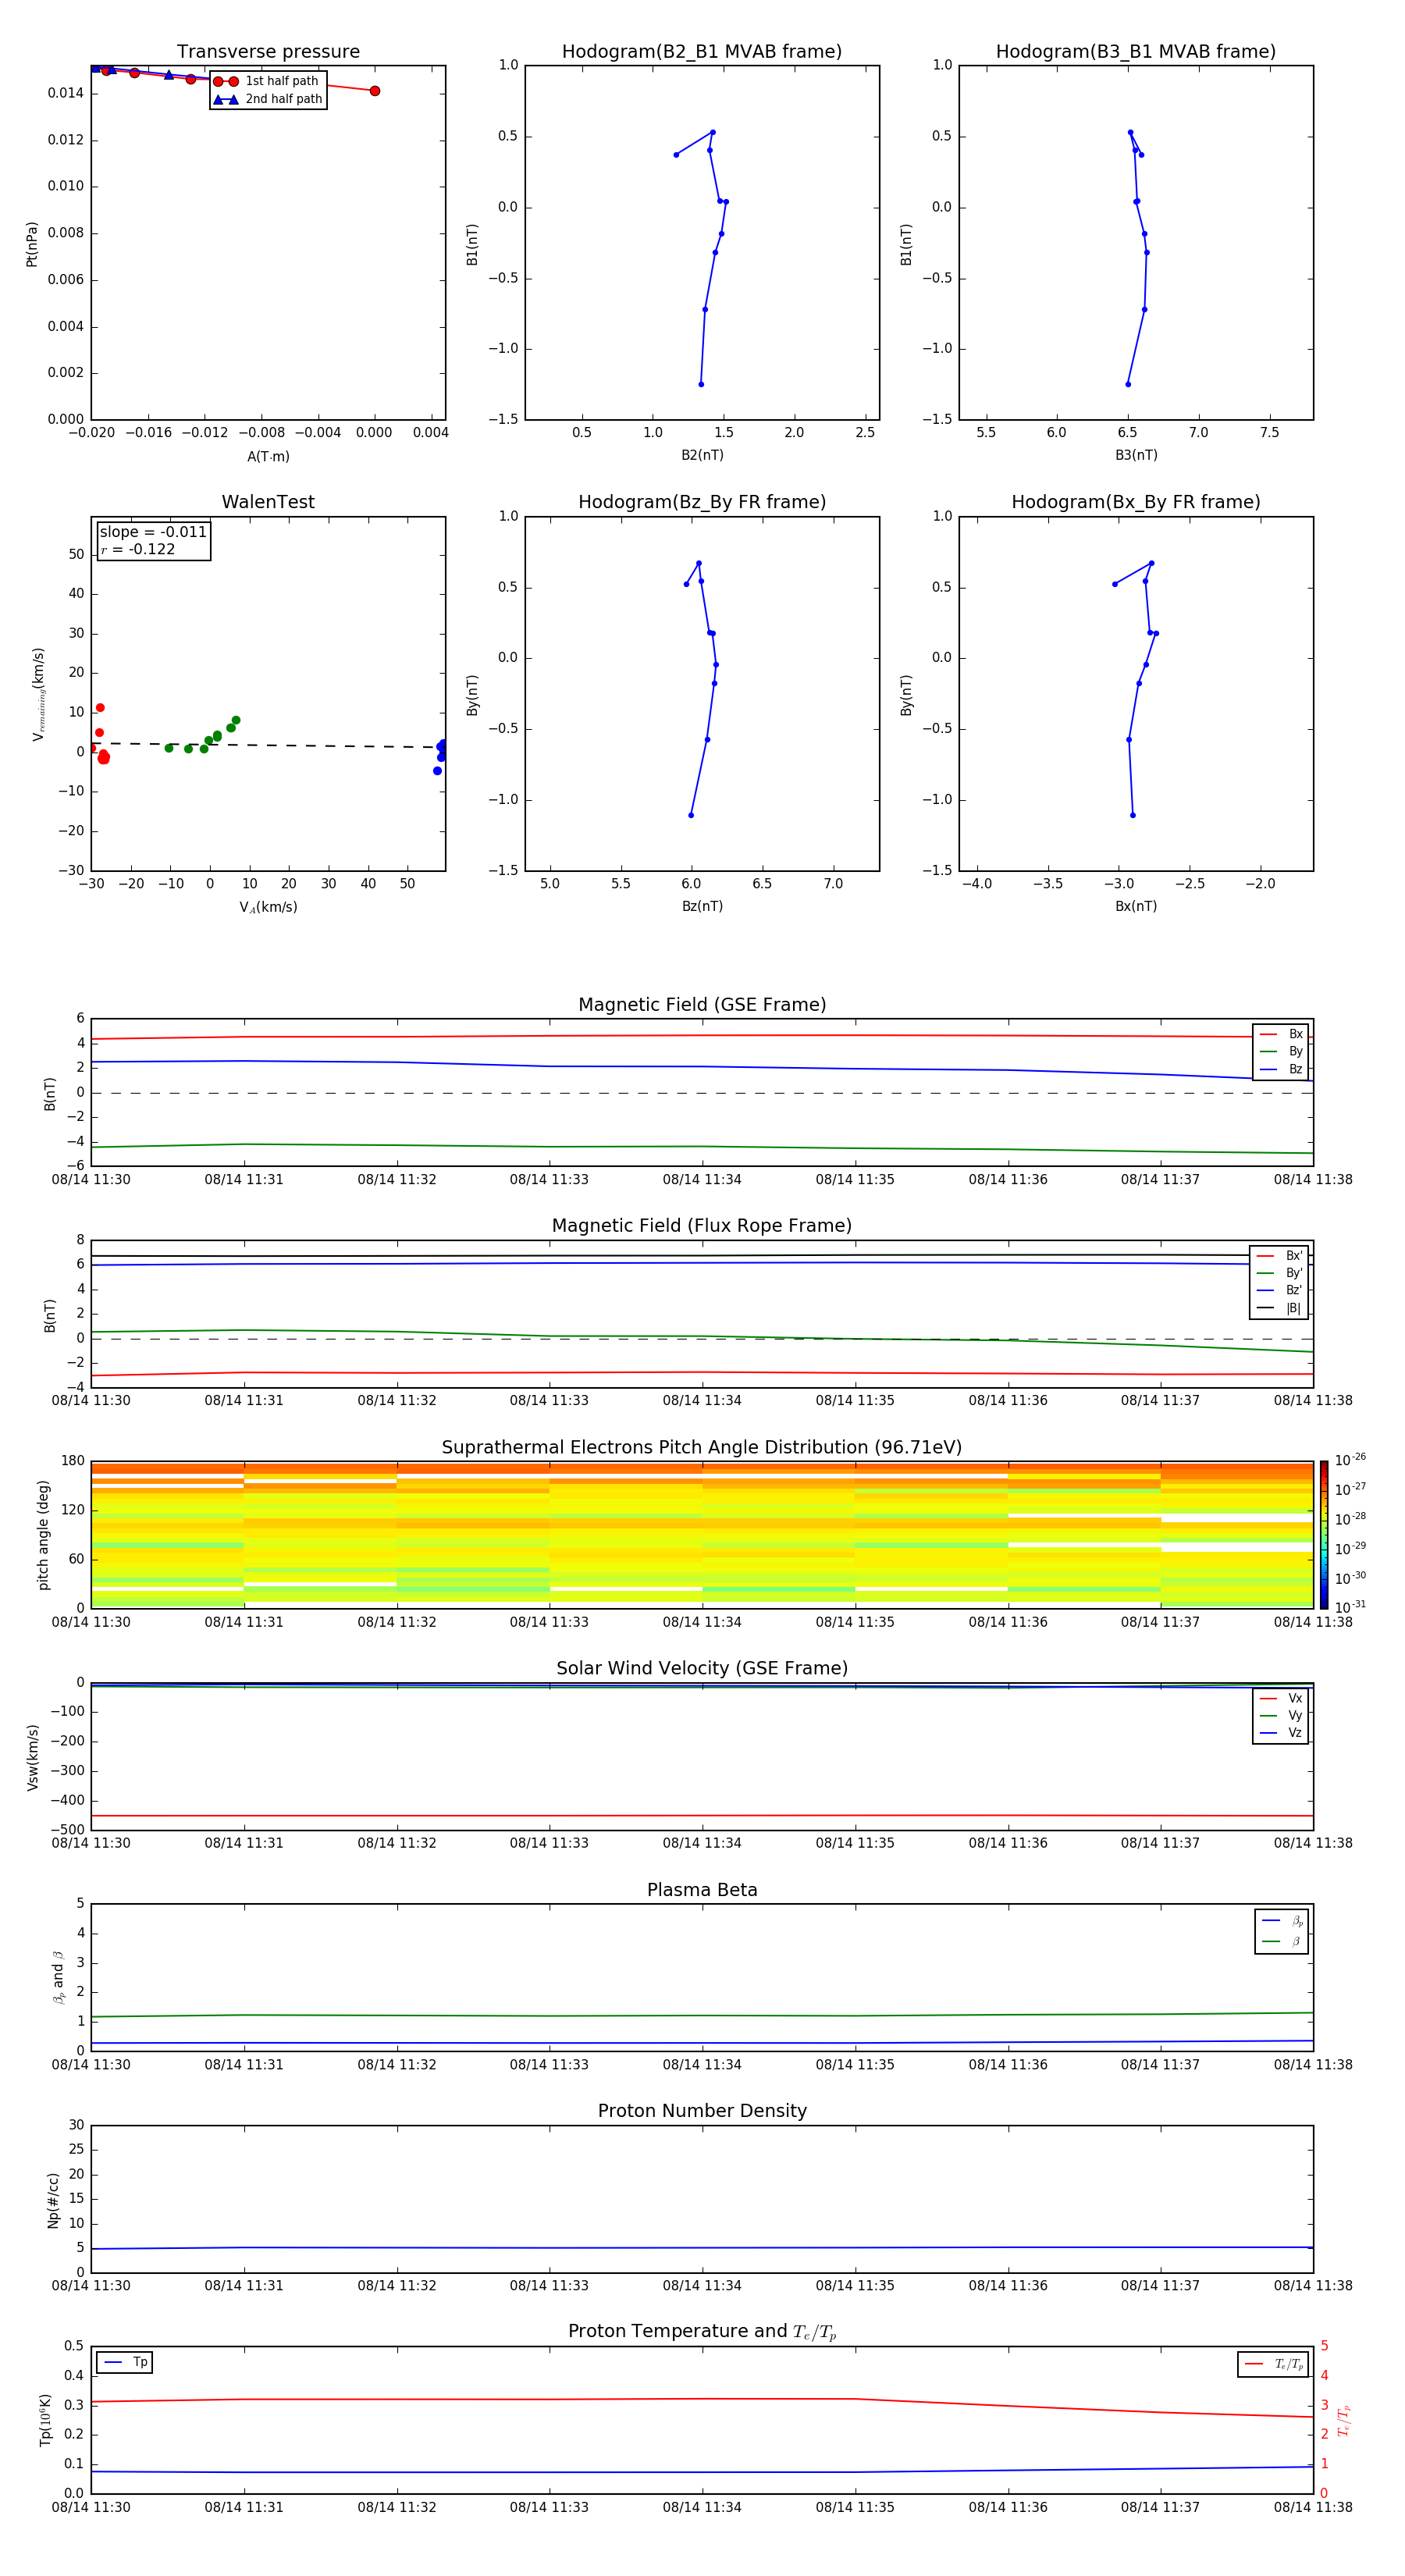Click the 'Hodogram(B3_B1 MVAB frame)' title

(1136, 52)
